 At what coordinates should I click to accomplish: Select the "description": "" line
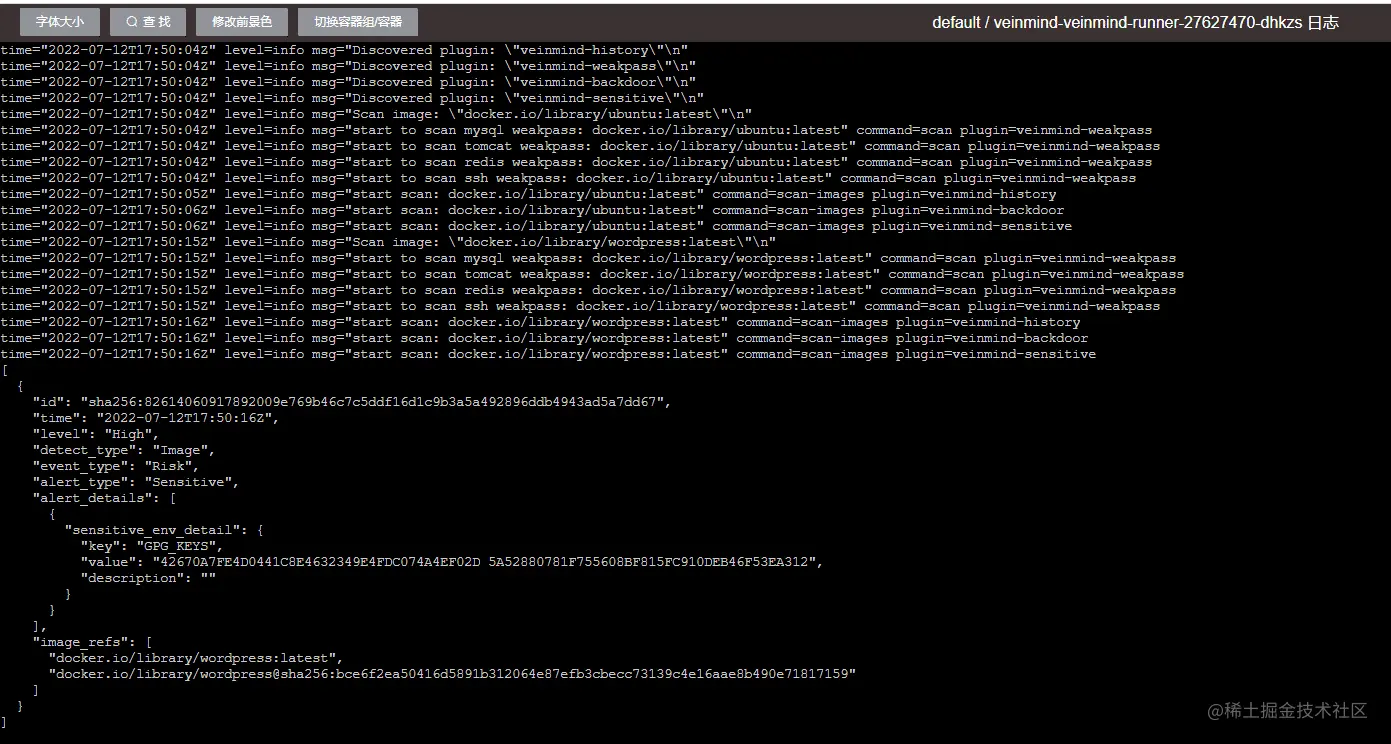click(148, 578)
